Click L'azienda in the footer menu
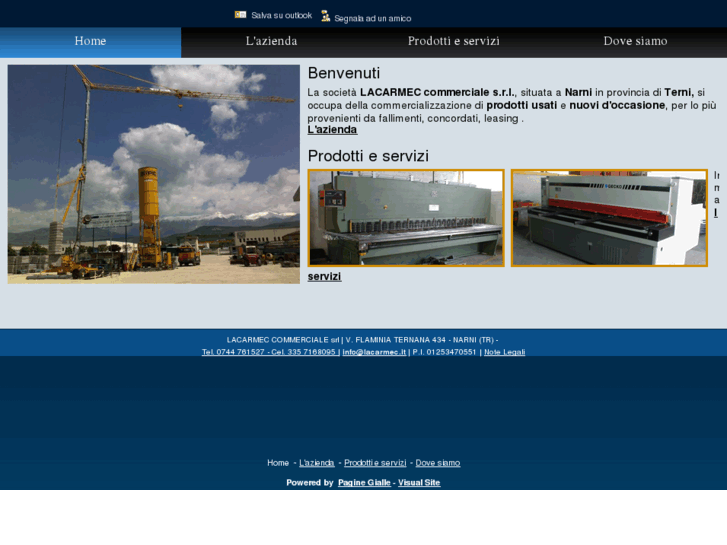Viewport: 727px width, 545px height. pyautogui.click(x=317, y=463)
